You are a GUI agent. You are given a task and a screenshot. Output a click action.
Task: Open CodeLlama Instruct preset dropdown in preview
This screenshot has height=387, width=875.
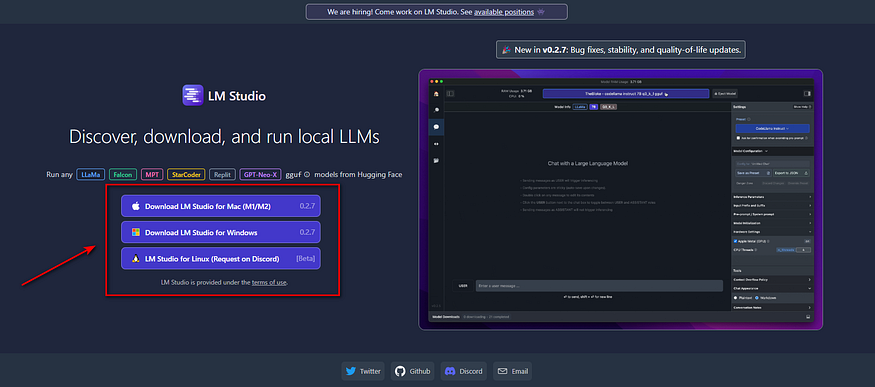772,128
